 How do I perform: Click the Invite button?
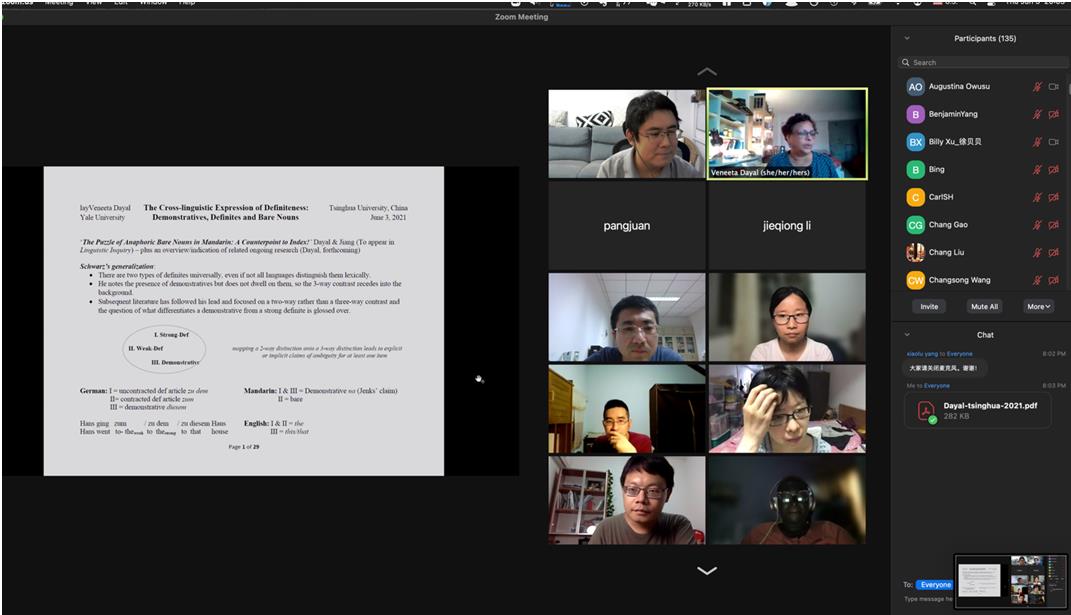(929, 307)
